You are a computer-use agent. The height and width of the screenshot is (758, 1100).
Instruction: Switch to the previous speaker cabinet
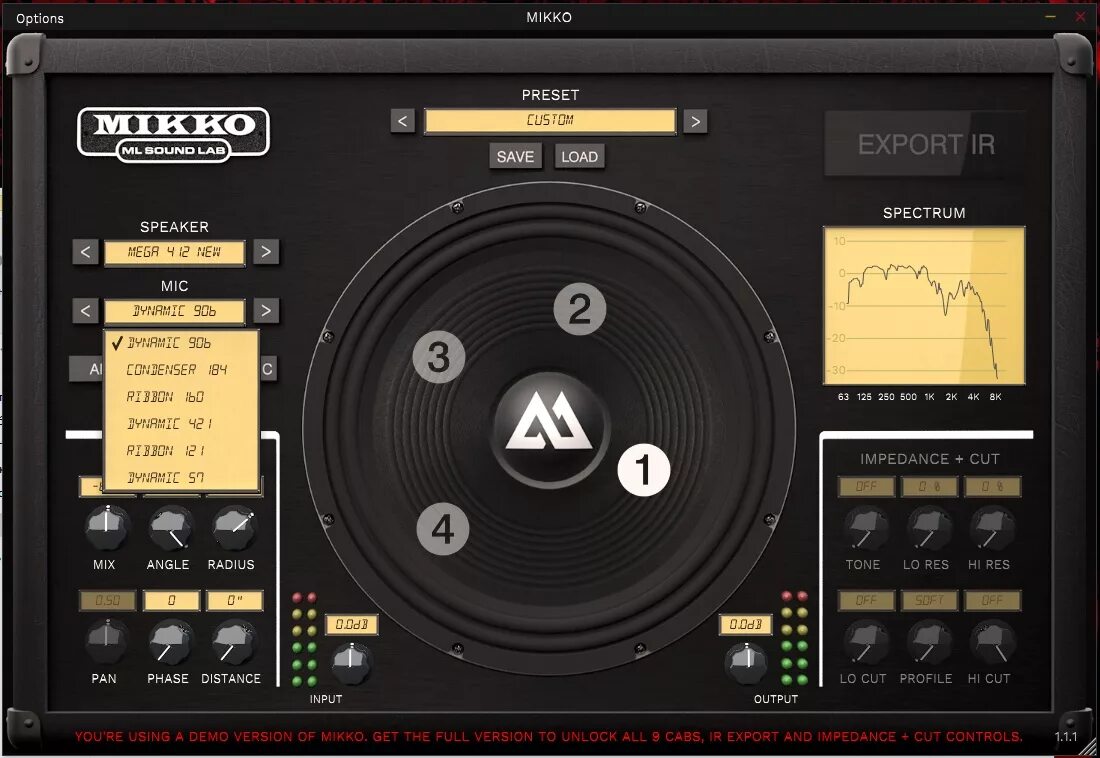click(x=85, y=252)
